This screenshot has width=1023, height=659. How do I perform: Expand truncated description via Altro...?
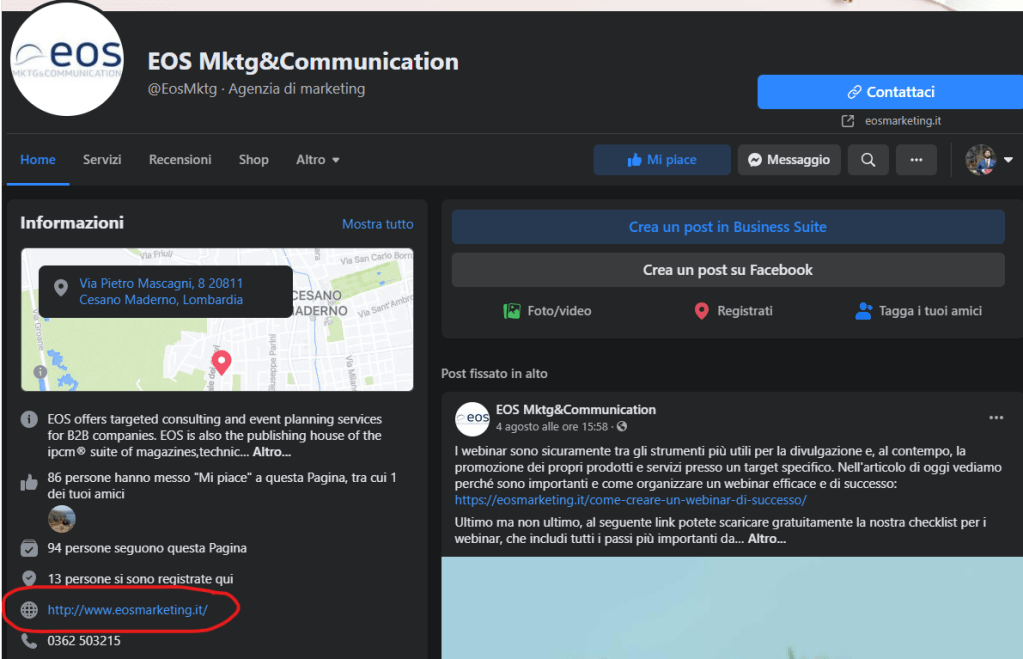(x=271, y=452)
